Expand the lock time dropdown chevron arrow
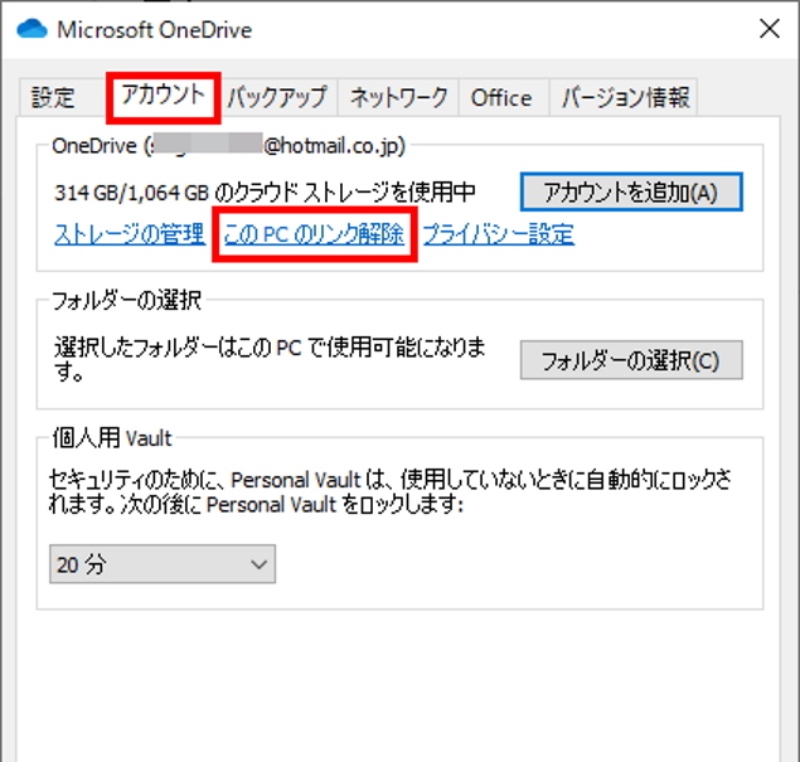 [259, 565]
